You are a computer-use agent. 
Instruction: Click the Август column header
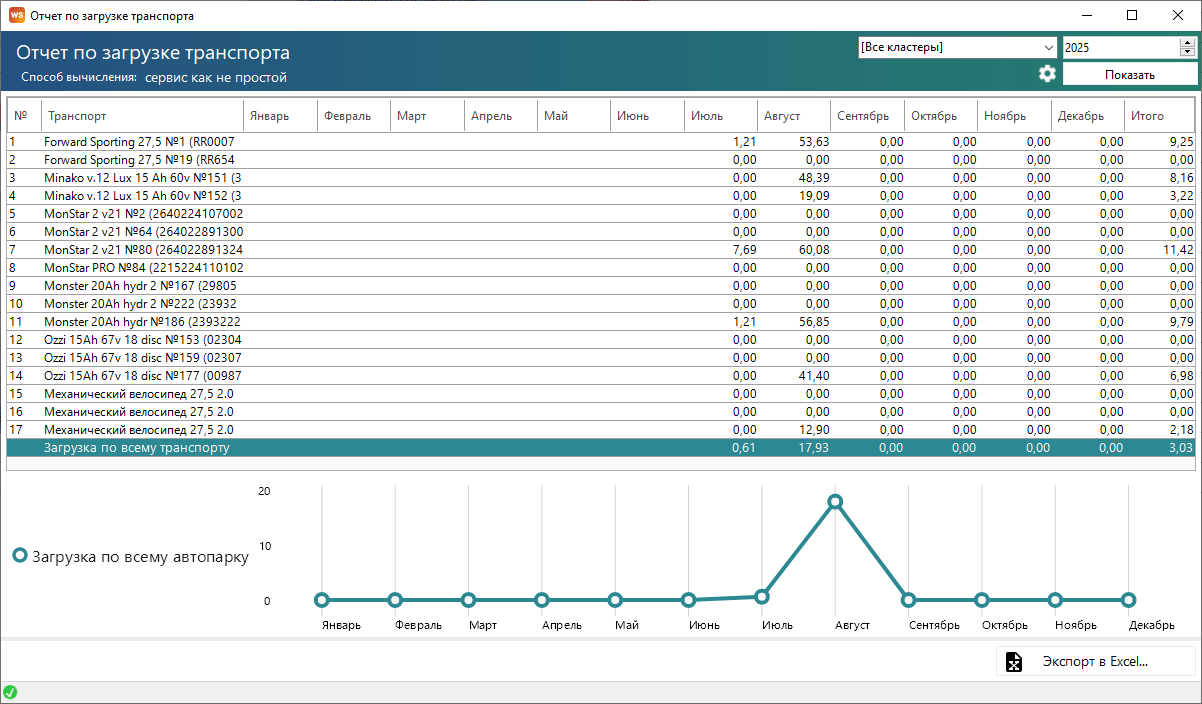tap(793, 116)
